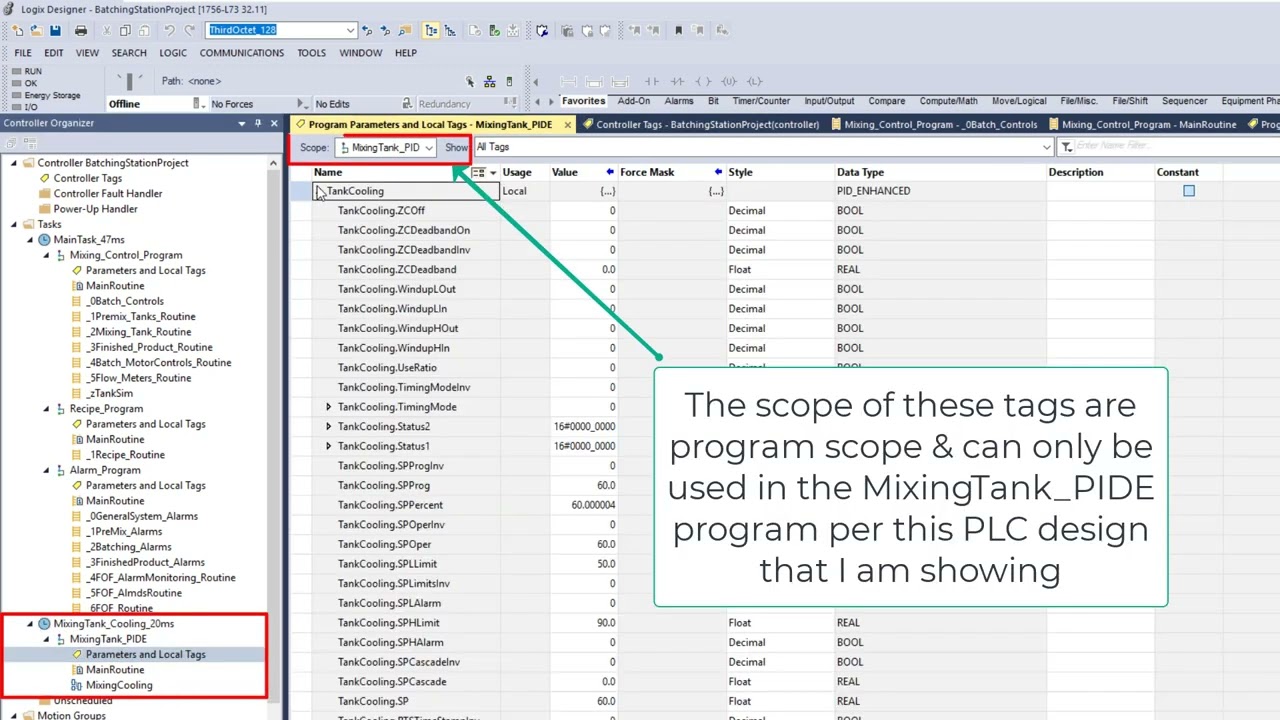This screenshot has height=720, width=1280.
Task: Select the _2Mixing_Tank_Routine in organizer
Action: tap(139, 332)
